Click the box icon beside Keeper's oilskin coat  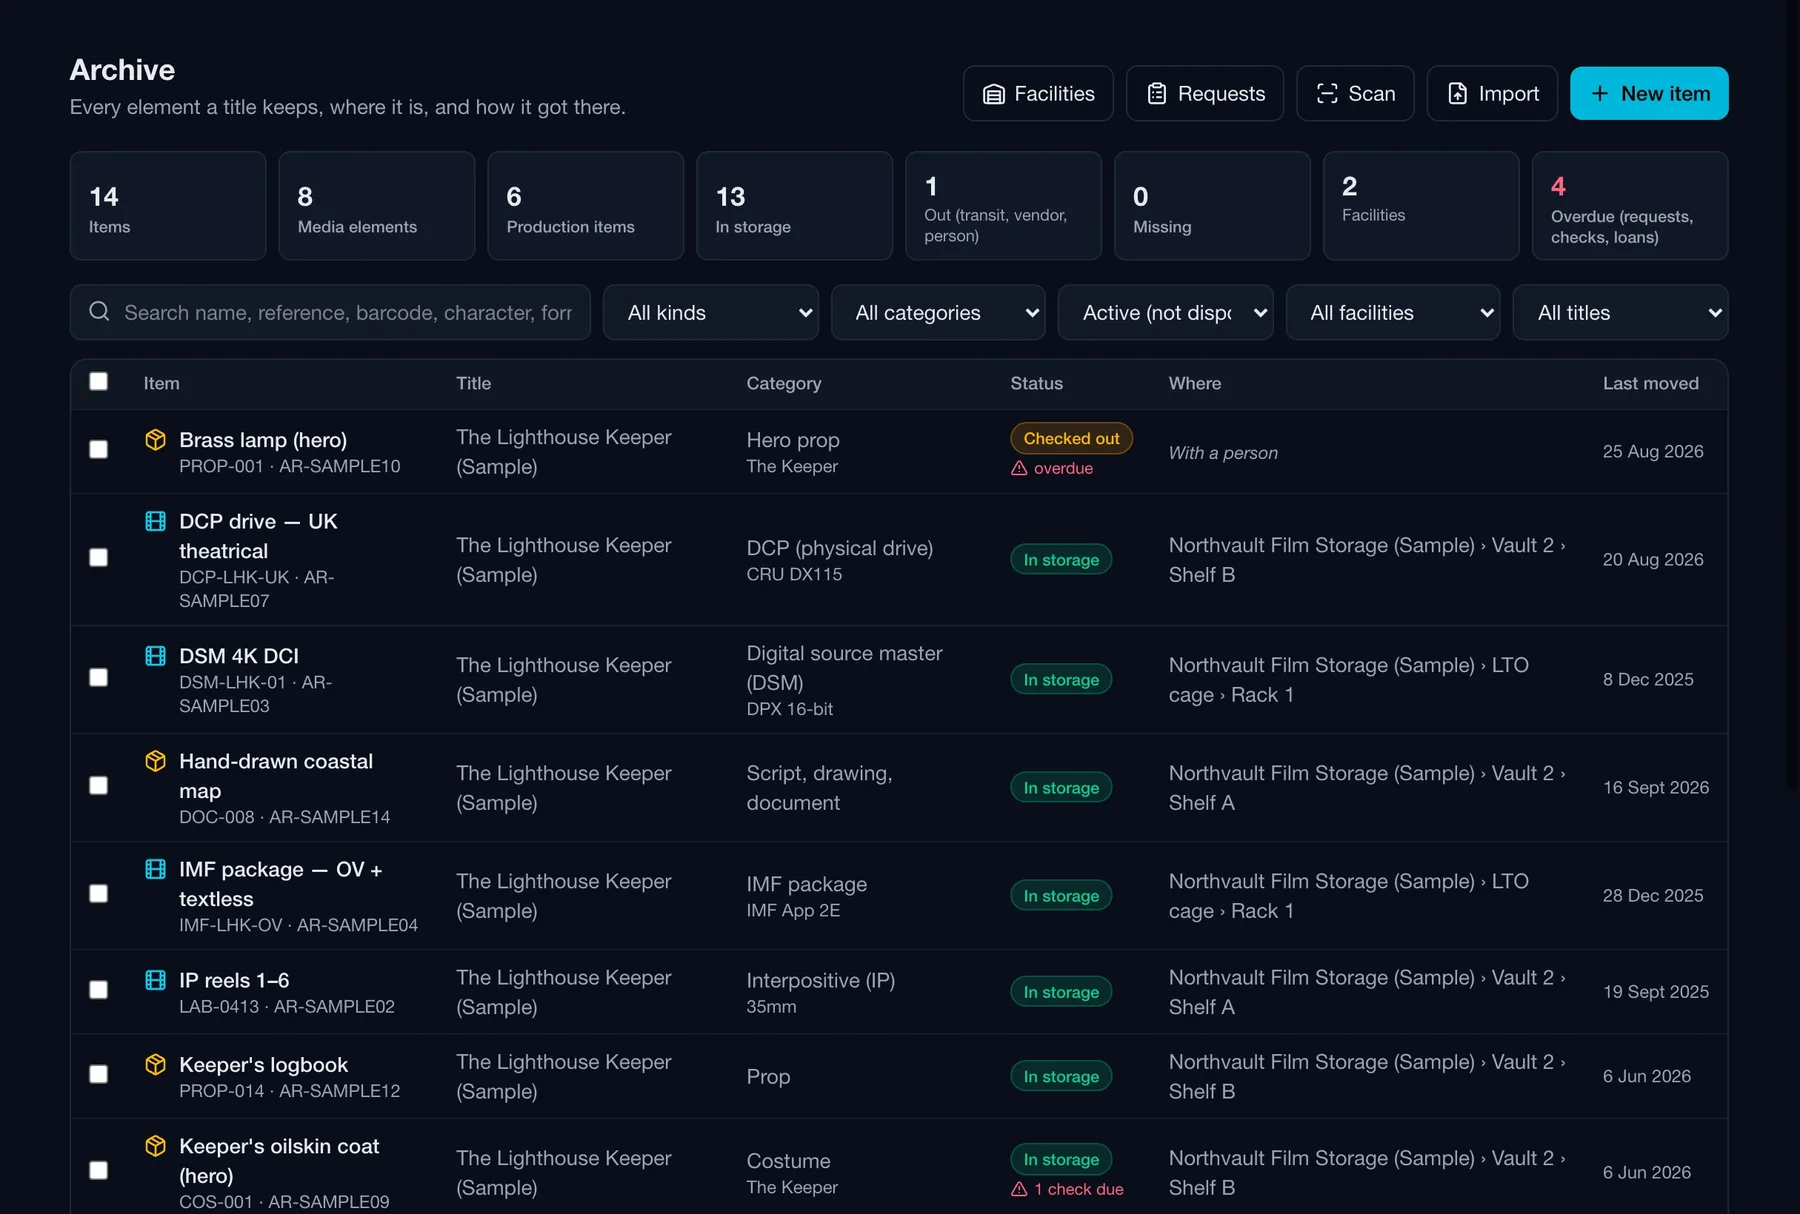(155, 1146)
